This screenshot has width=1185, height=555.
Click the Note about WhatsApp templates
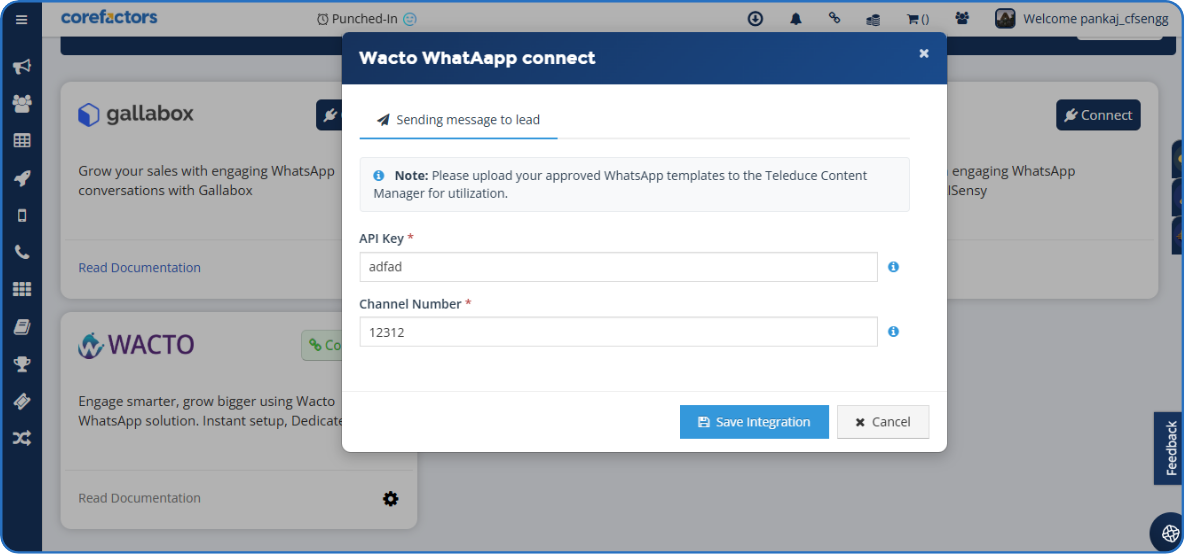point(634,184)
